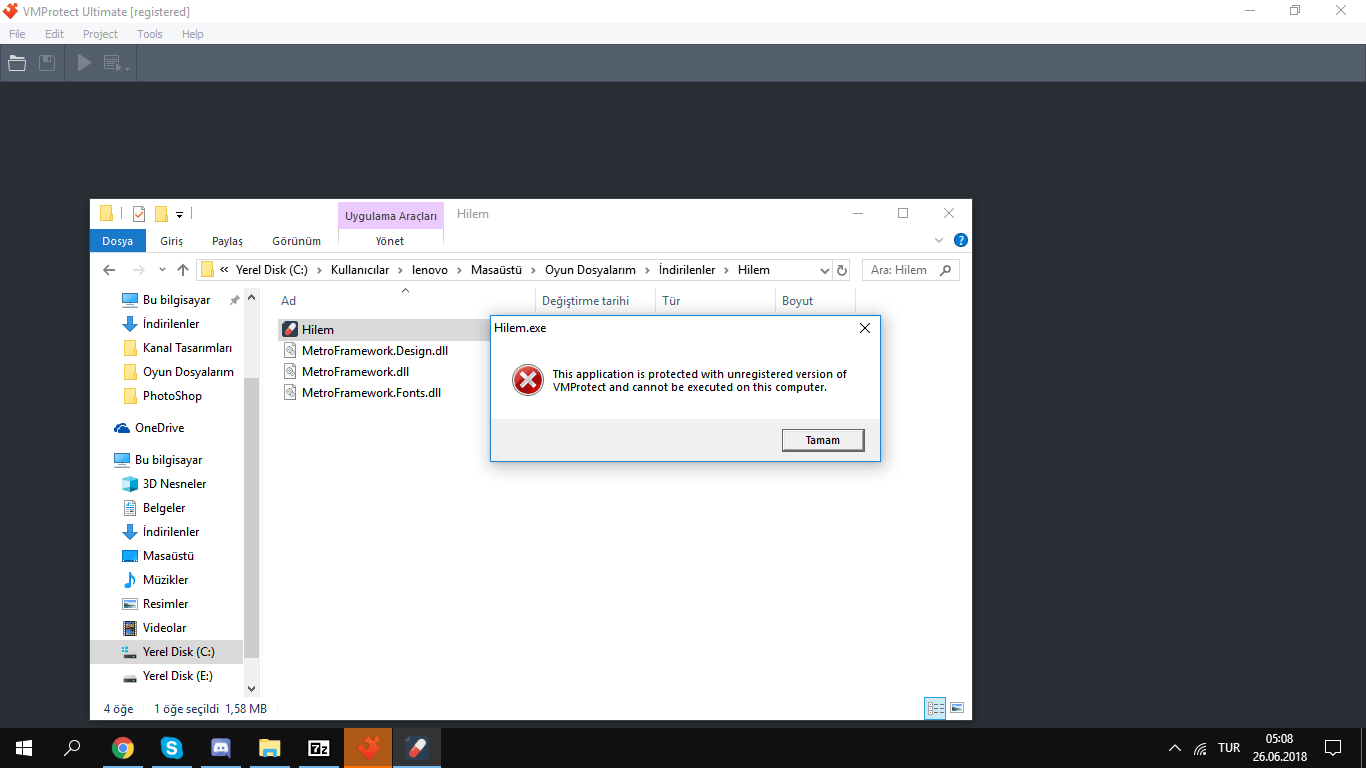
Task: Open the Tools menu in VMProtect
Action: coord(150,34)
